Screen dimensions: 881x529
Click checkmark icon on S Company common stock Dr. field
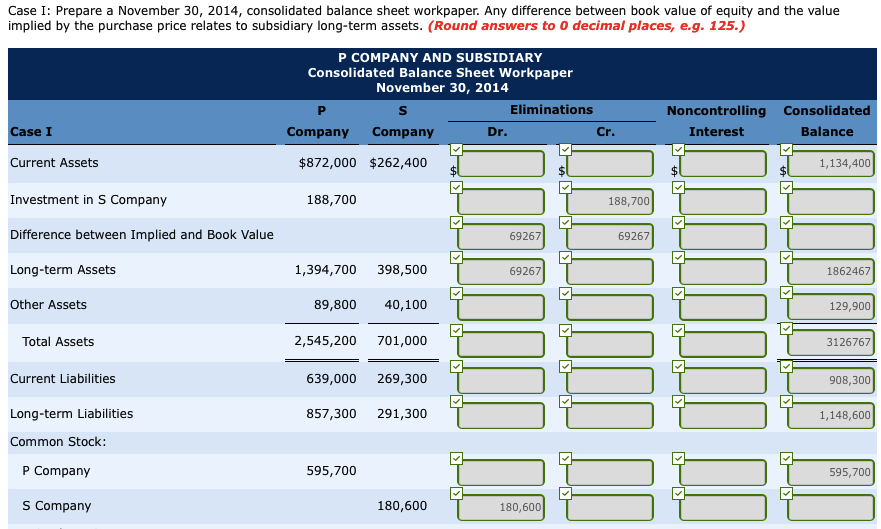(457, 493)
